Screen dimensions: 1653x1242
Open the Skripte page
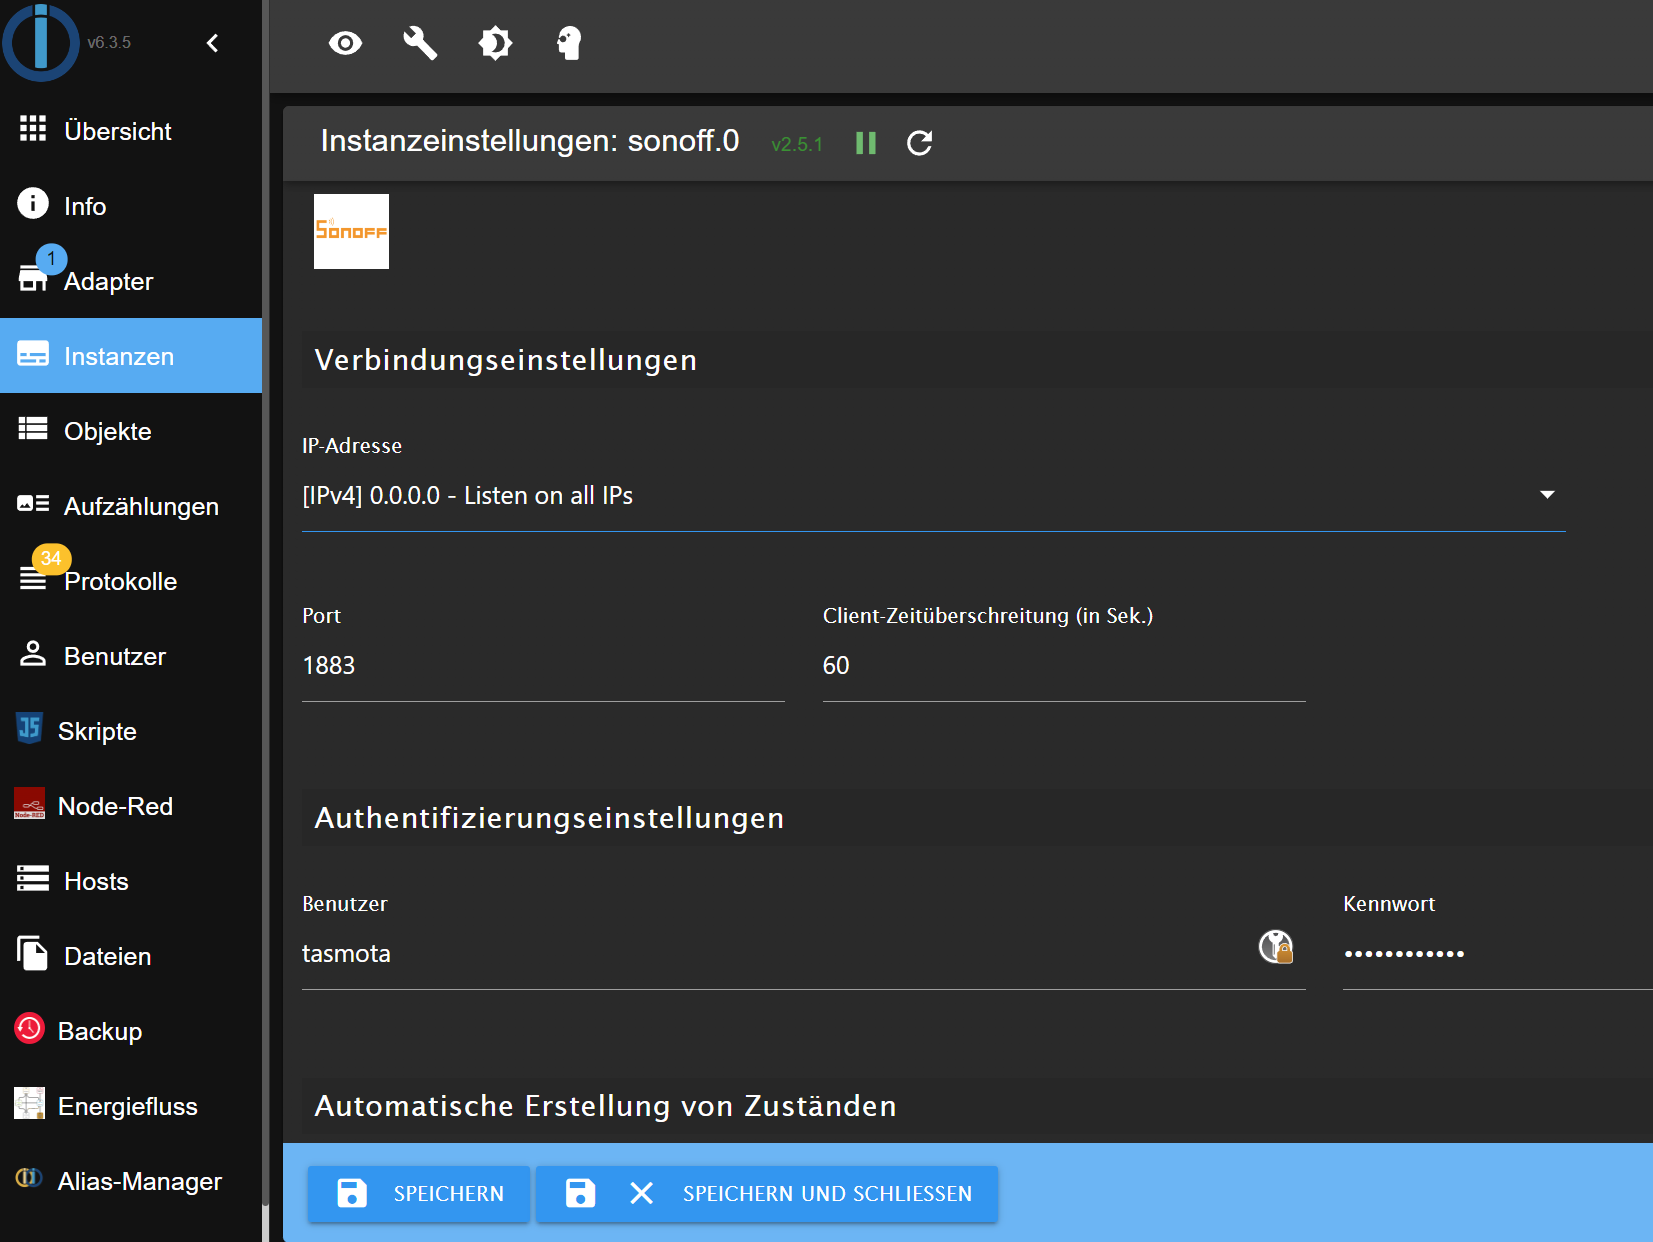(131, 731)
